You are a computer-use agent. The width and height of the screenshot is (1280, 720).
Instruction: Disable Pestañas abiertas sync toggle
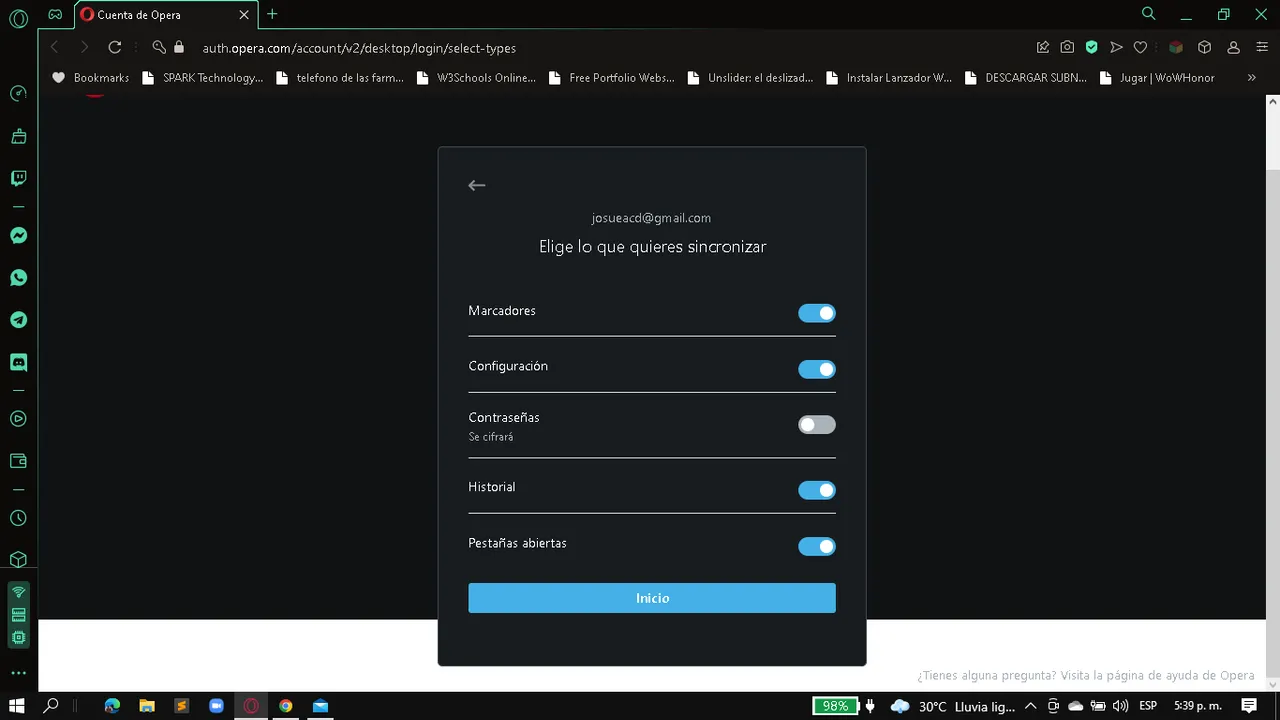pyautogui.click(x=817, y=546)
